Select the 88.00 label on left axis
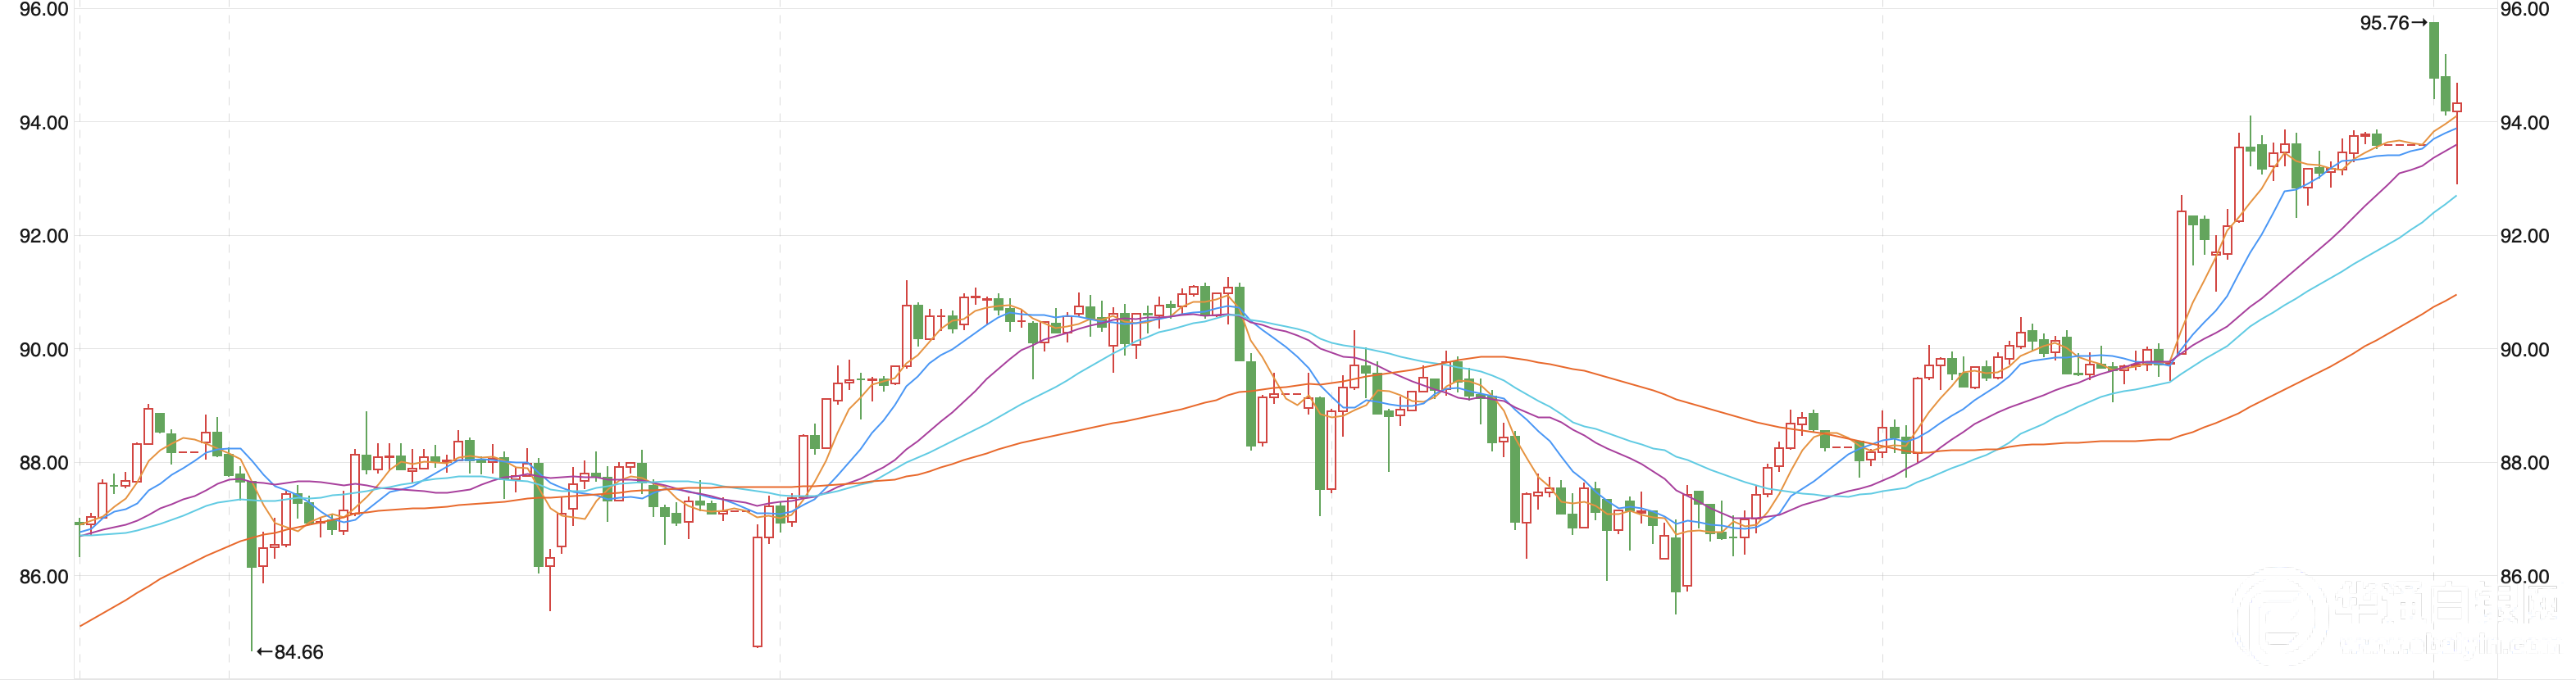Screen dimensions: 2576x680 44,463
